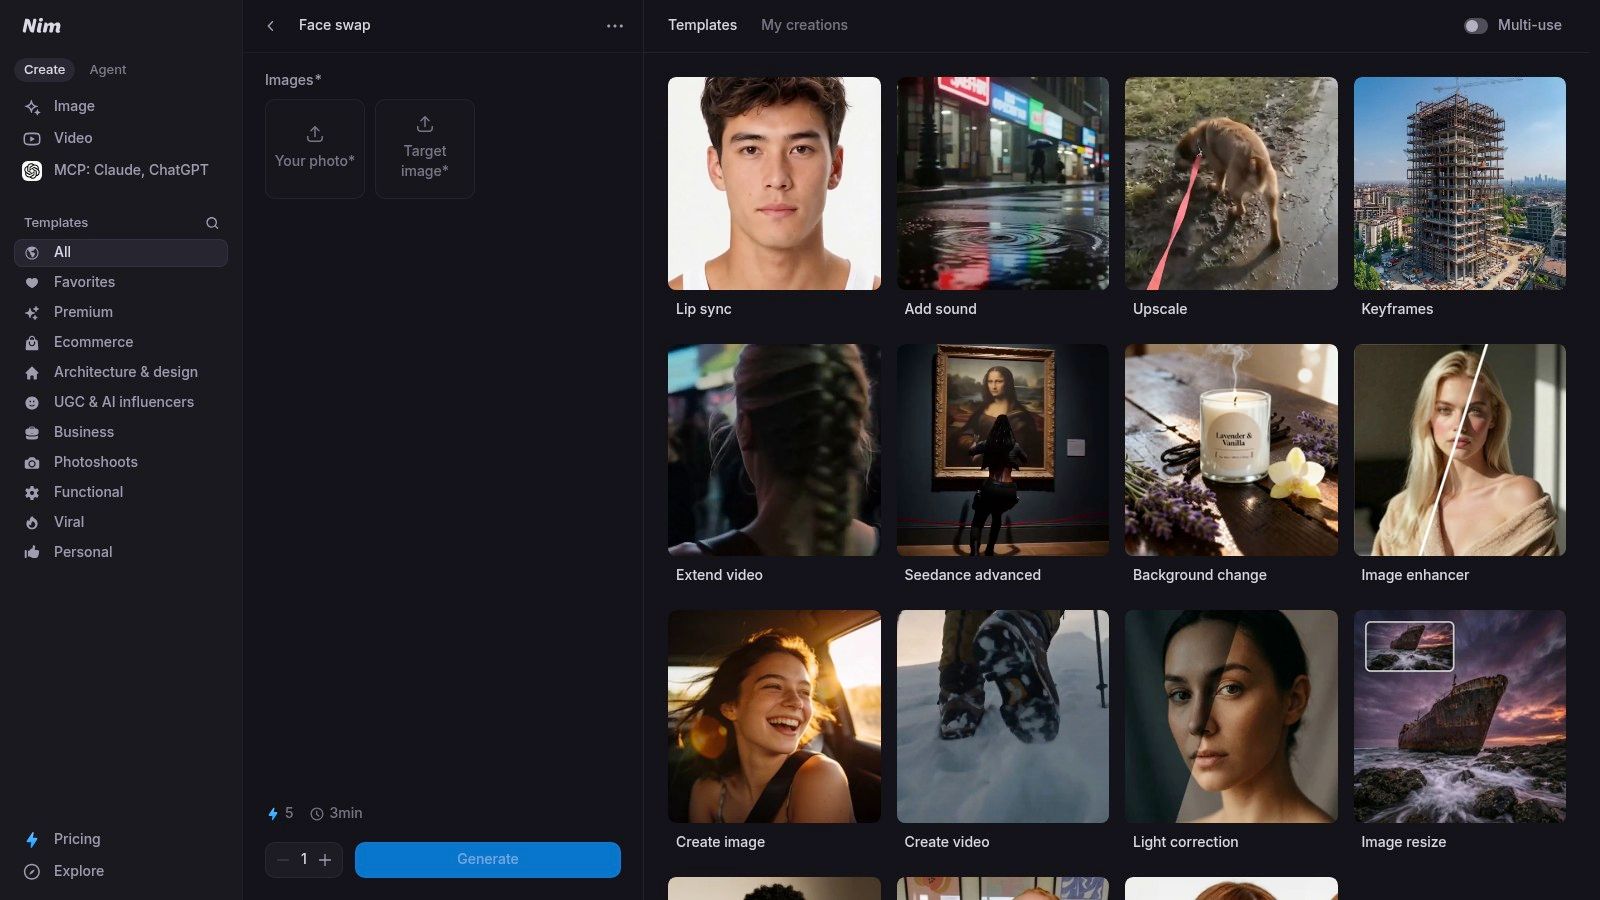The height and width of the screenshot is (900, 1600).
Task: Click the Light correction caption text
Action: point(1185,842)
